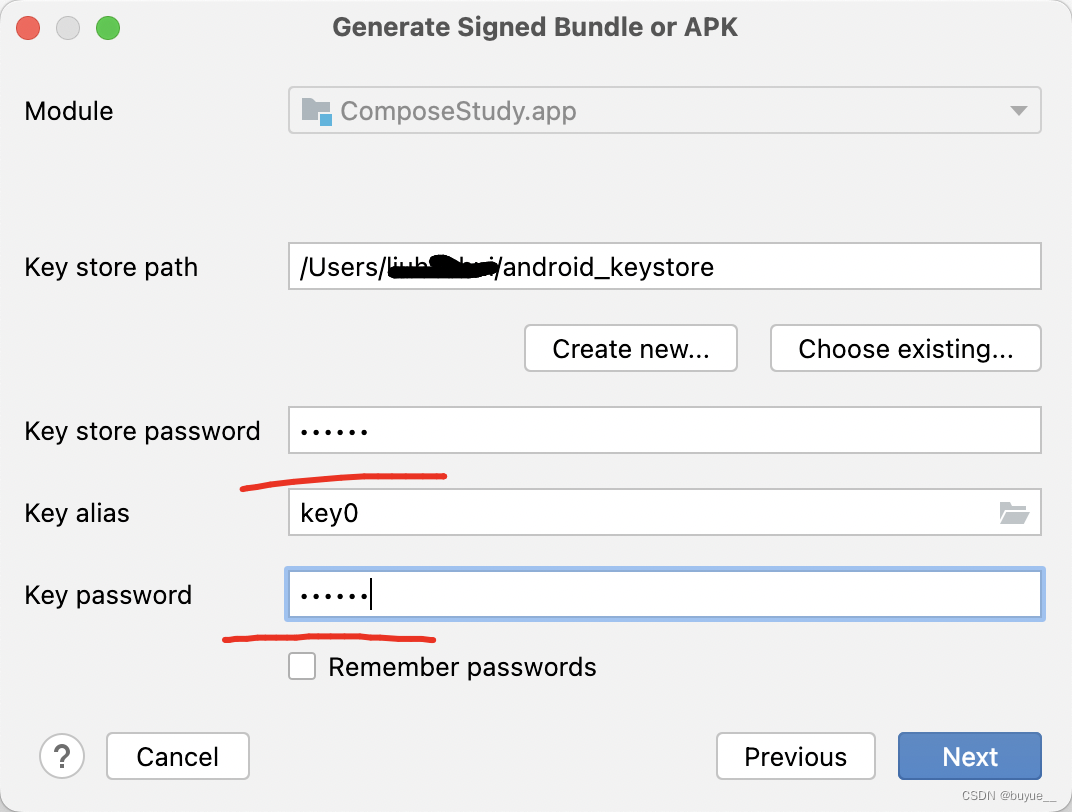Go back using the Previous button
The height and width of the screenshot is (812, 1072).
coord(795,757)
